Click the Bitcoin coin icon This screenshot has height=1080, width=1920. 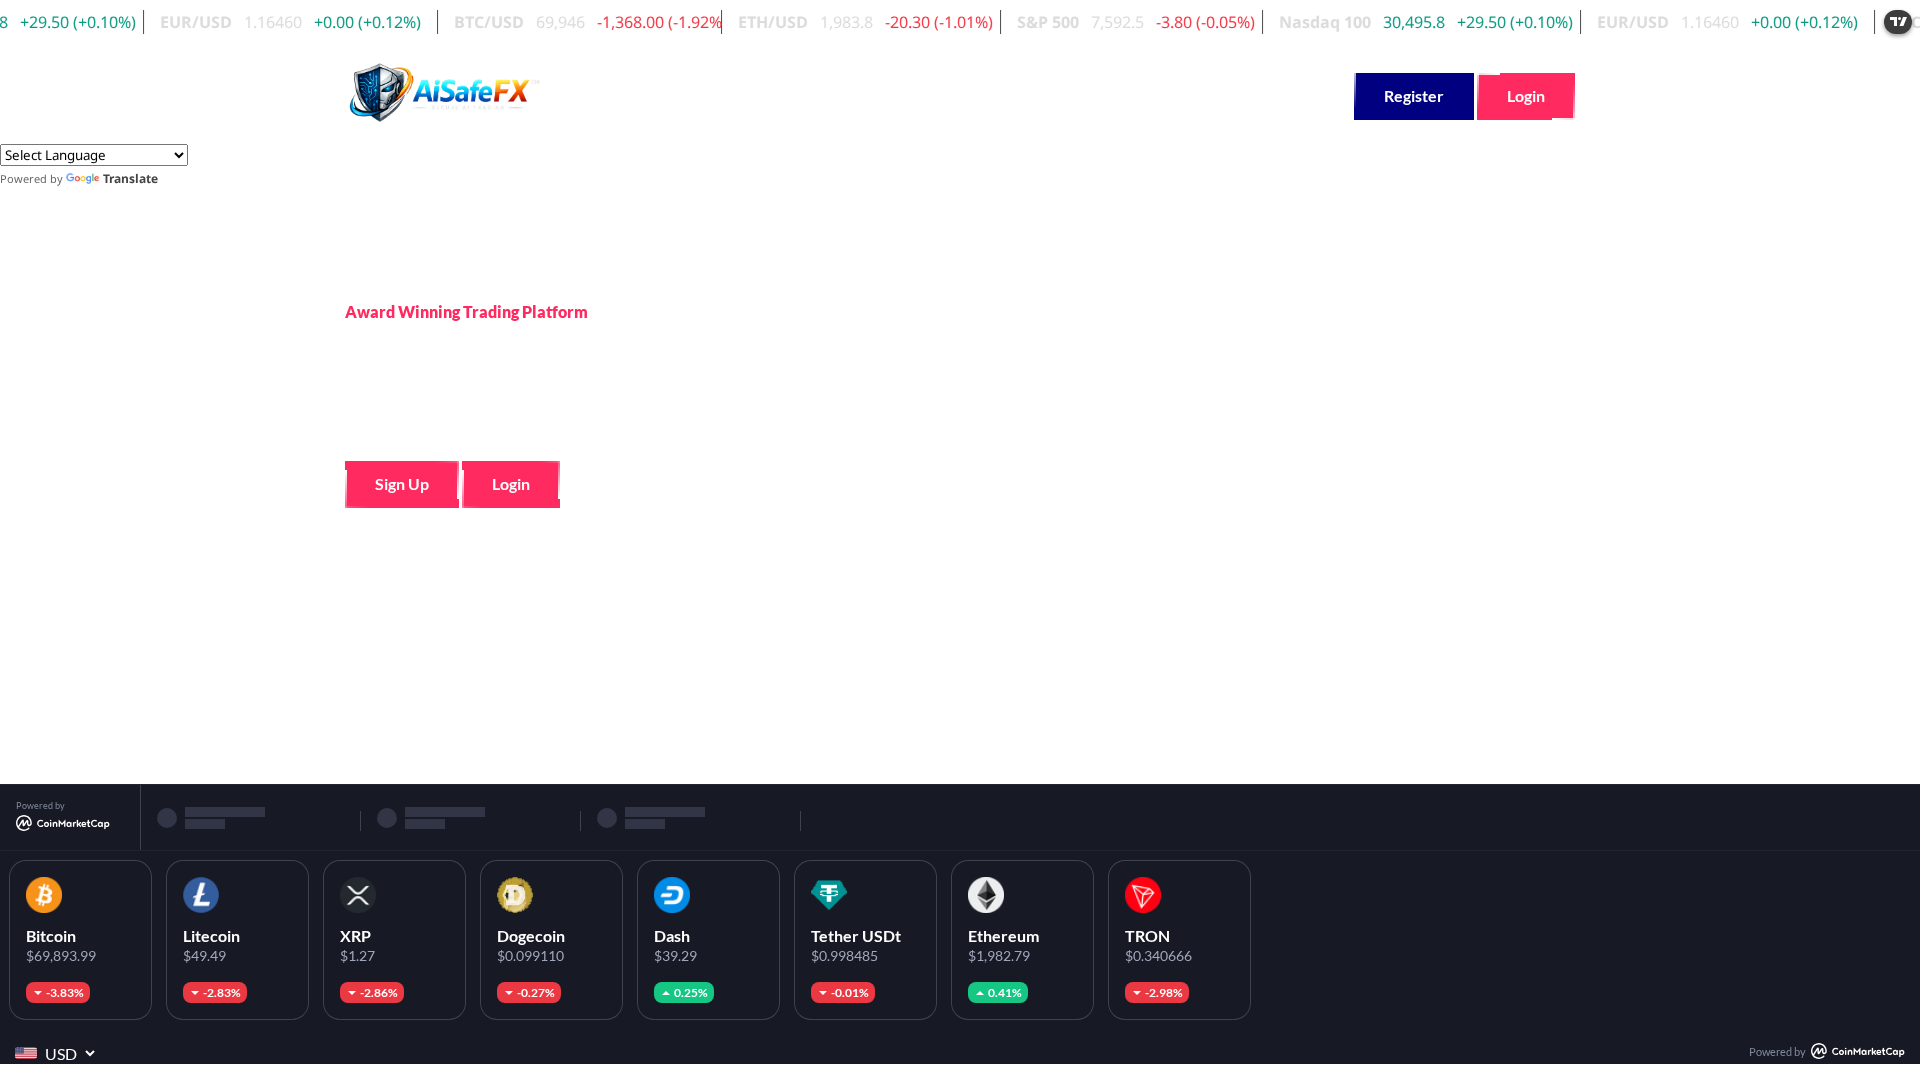tap(44, 895)
